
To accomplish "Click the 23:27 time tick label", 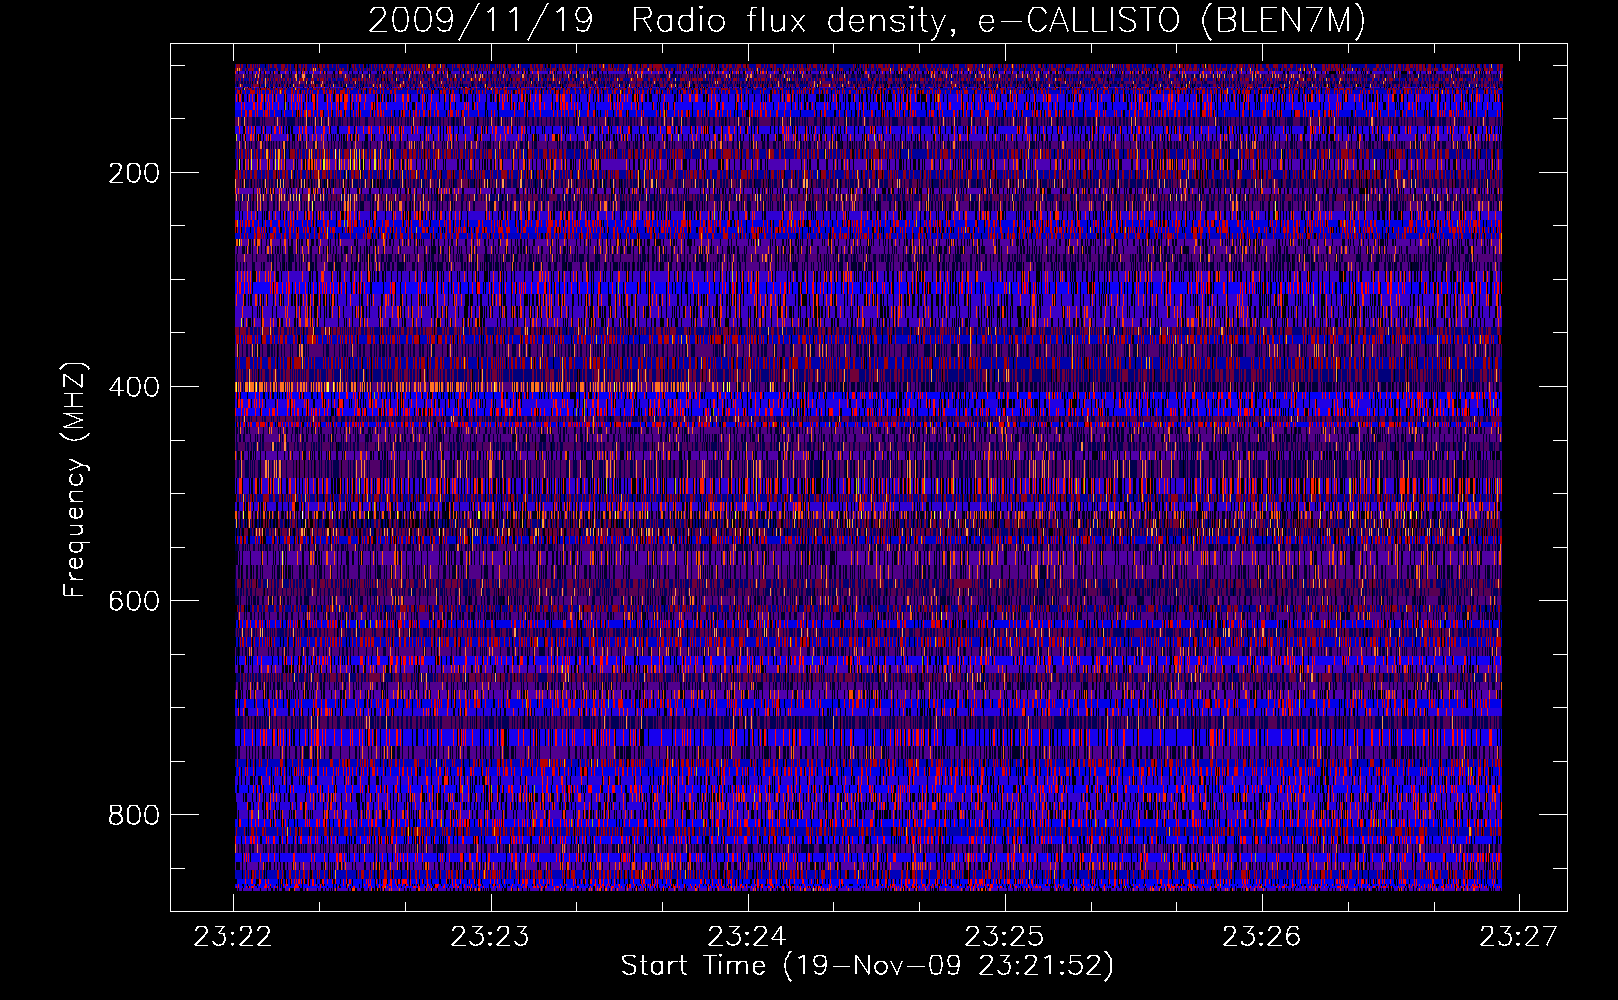I will tap(1519, 936).
